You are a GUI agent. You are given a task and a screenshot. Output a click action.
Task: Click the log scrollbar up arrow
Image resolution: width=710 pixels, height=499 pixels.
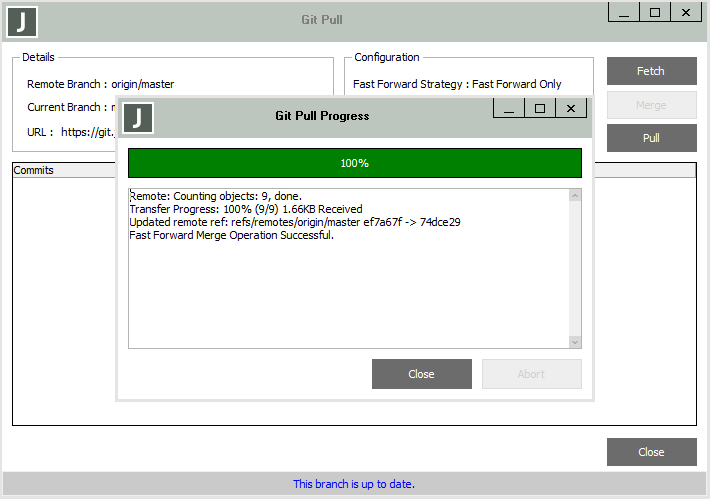(x=575, y=196)
